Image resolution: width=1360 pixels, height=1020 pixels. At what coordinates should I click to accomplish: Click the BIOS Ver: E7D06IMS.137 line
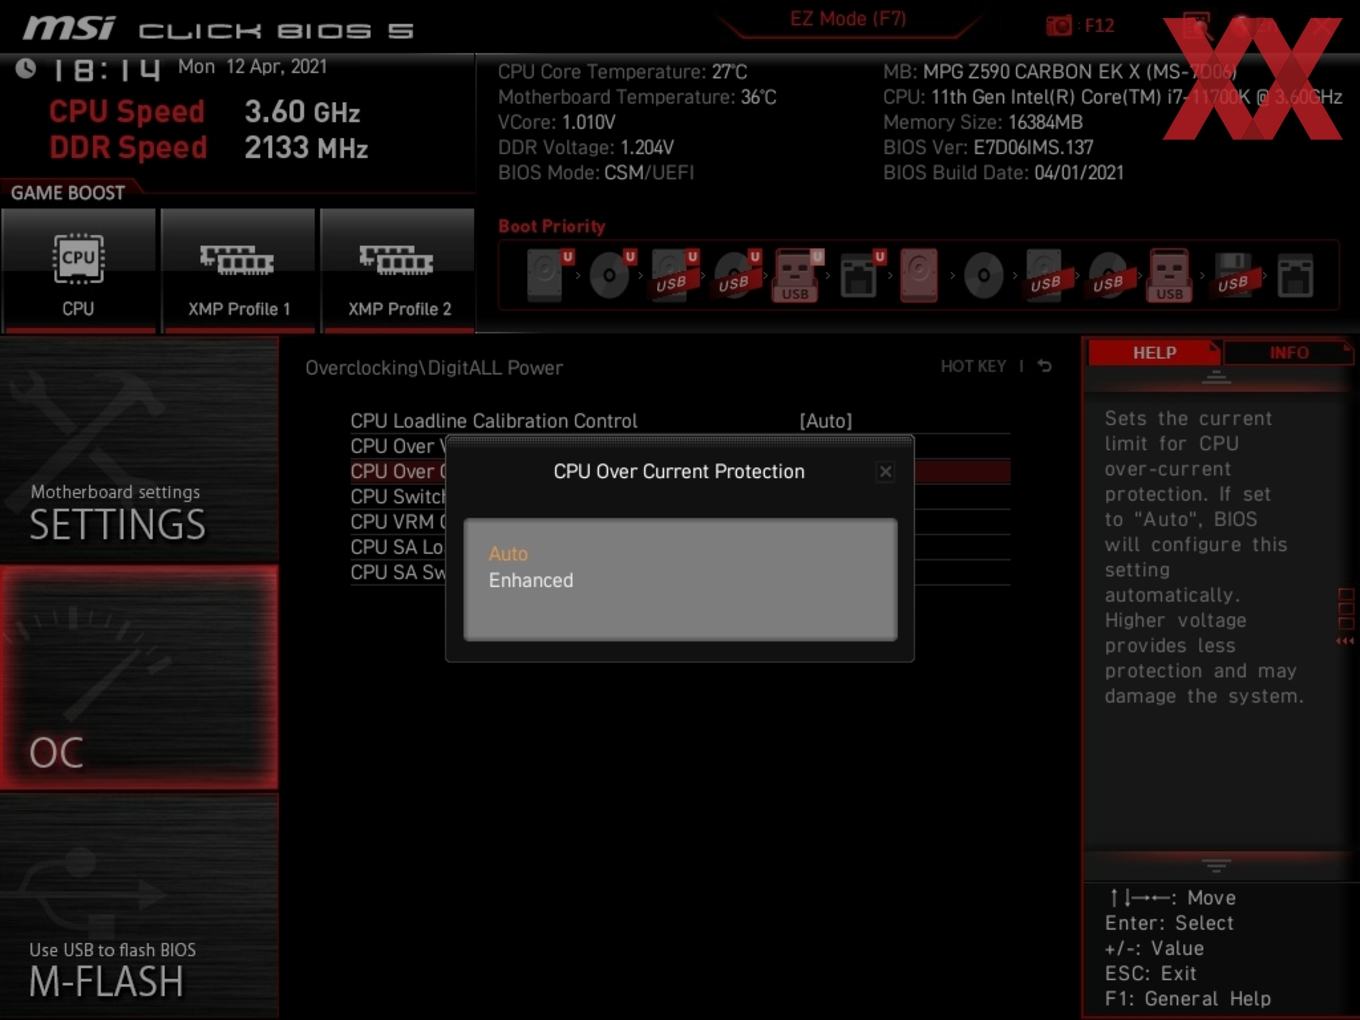[x=988, y=147]
